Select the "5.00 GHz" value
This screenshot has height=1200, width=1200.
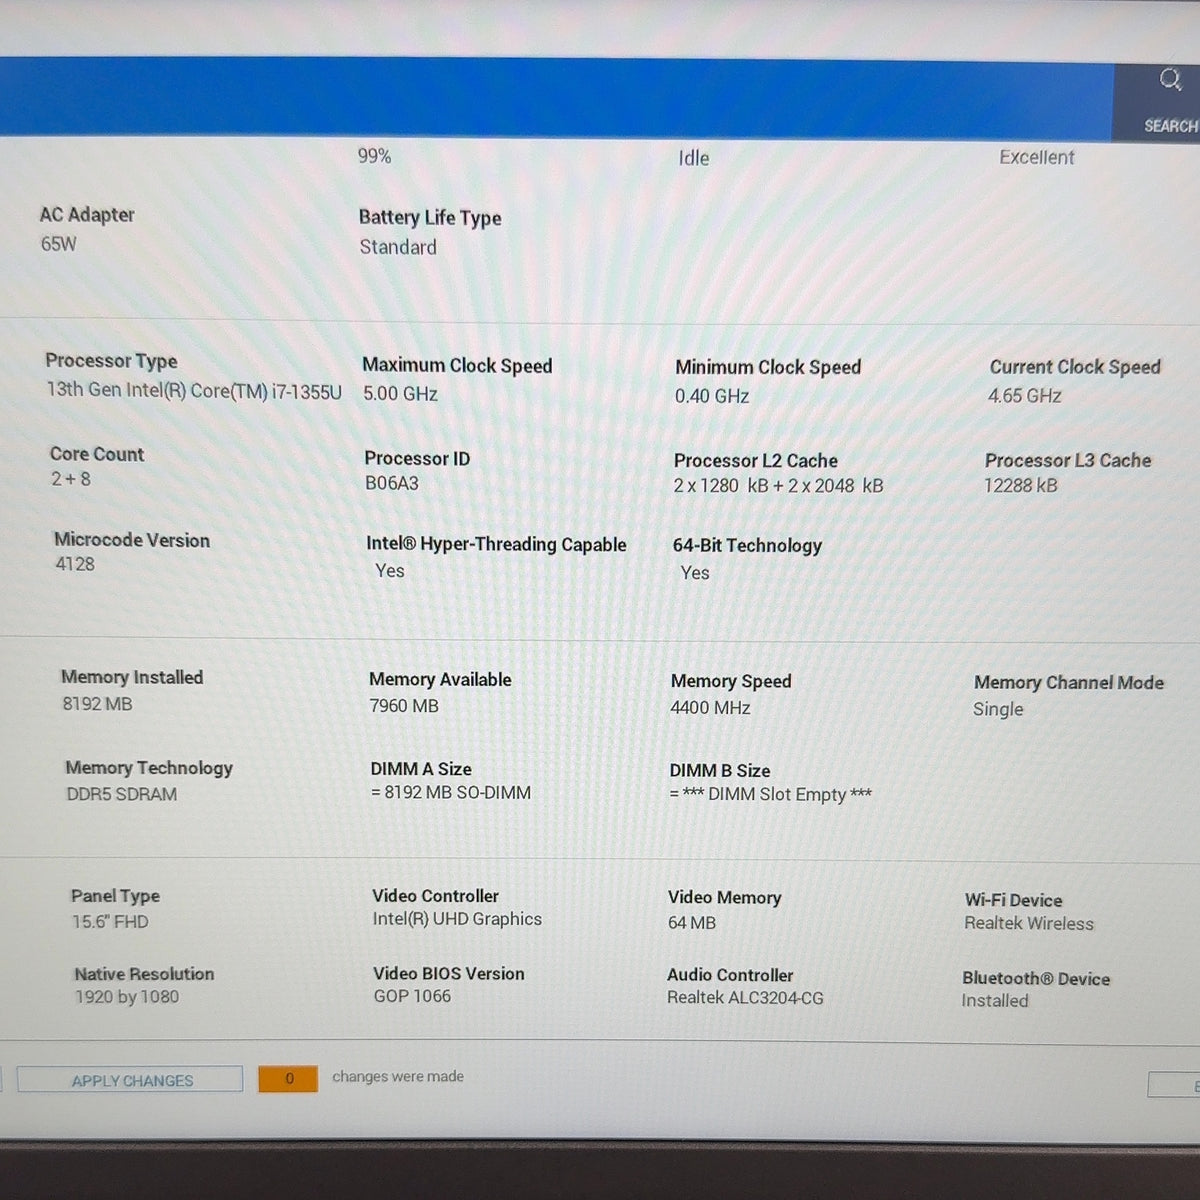[400, 394]
